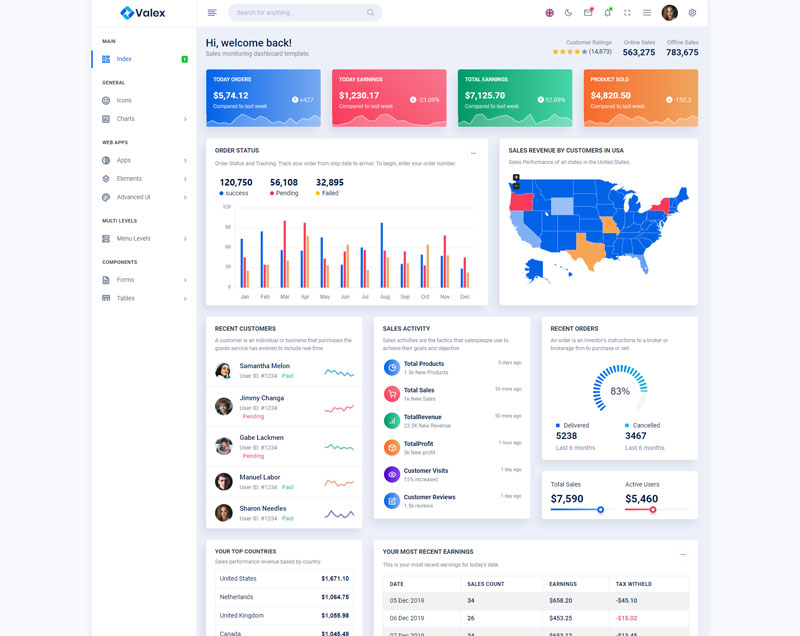This screenshot has width=800, height=636.
Task: Expand the Menu Levels sidebar item
Action: 144,238
